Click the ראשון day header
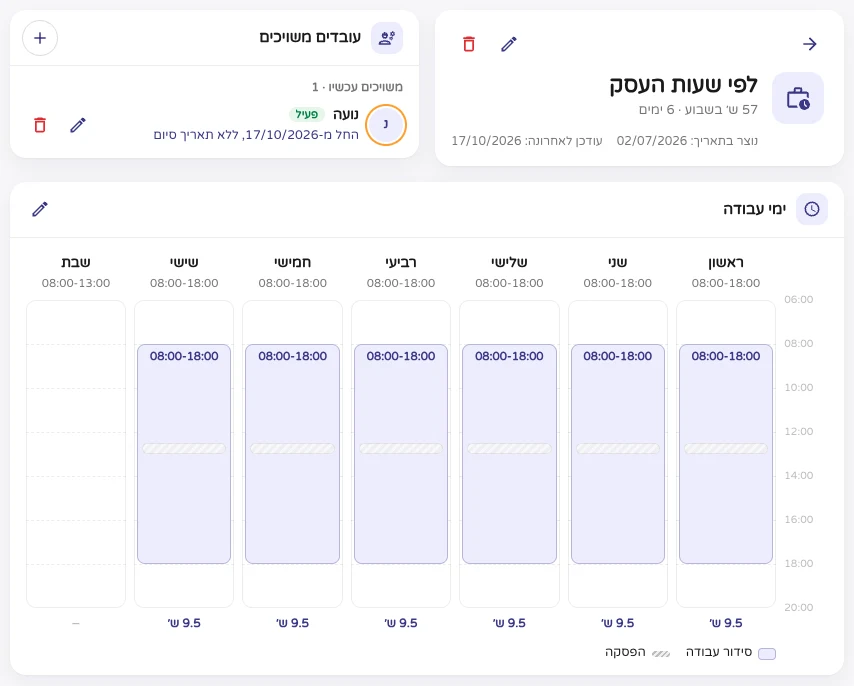Viewport: 854px width, 686px height. [725, 262]
